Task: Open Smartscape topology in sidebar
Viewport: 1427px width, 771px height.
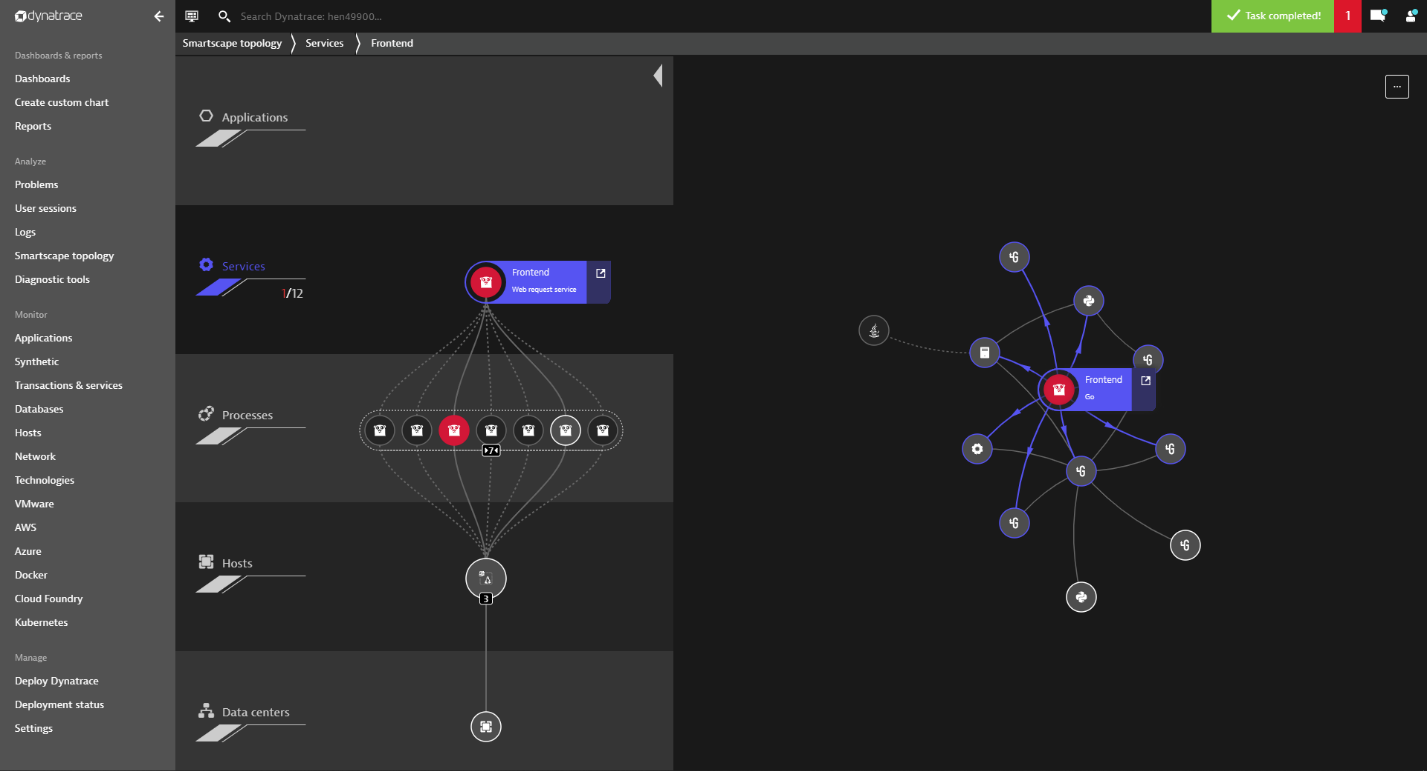Action: [x=65, y=256]
